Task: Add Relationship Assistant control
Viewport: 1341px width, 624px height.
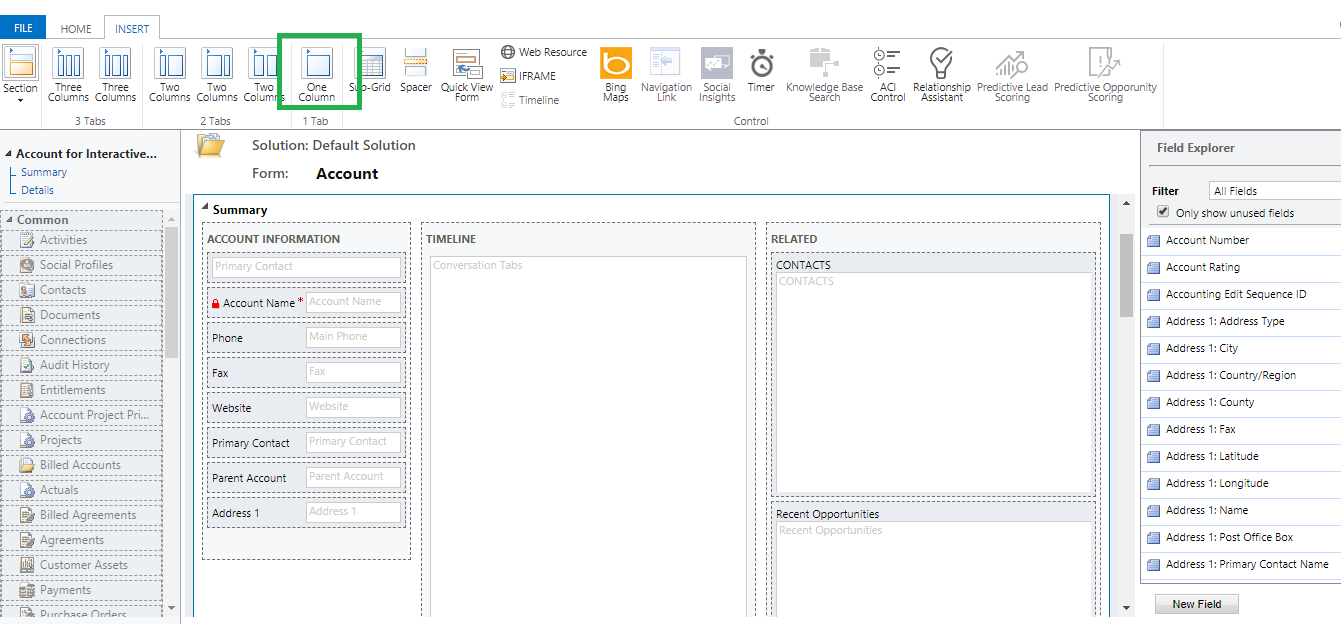Action: point(941,75)
